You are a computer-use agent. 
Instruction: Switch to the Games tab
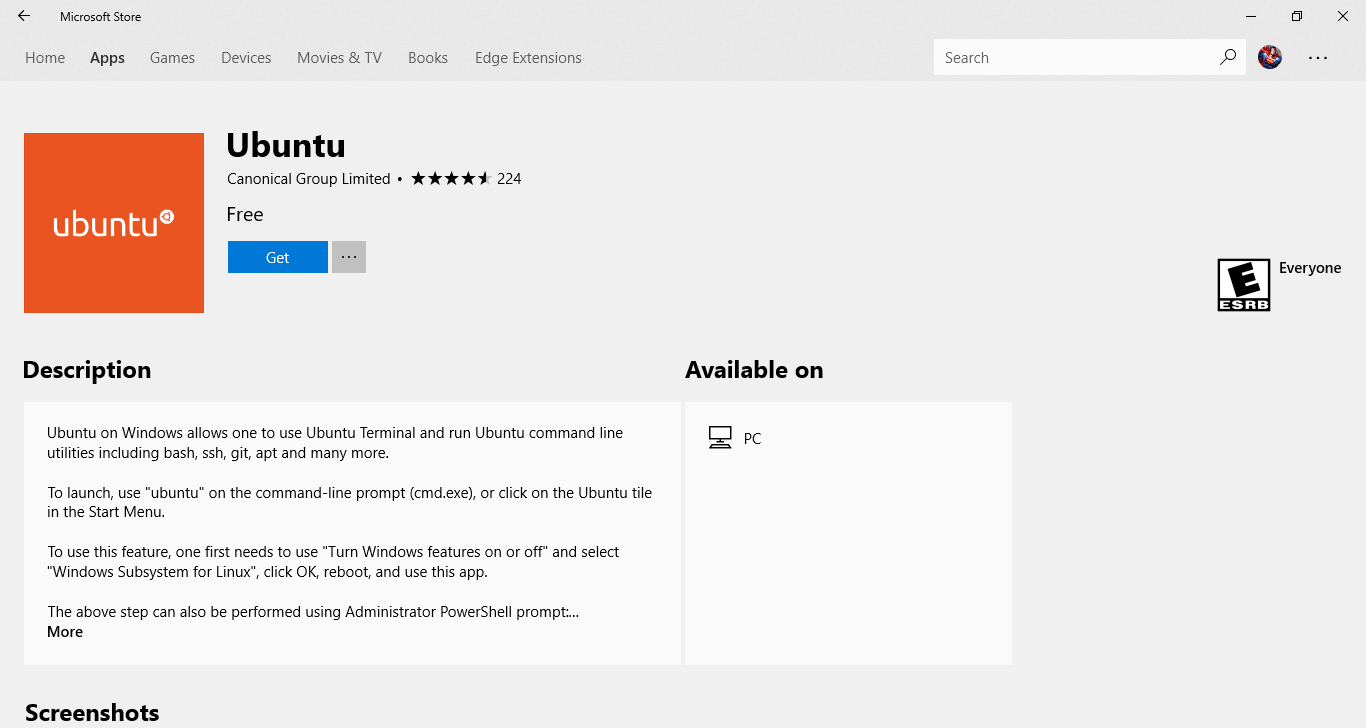click(172, 58)
